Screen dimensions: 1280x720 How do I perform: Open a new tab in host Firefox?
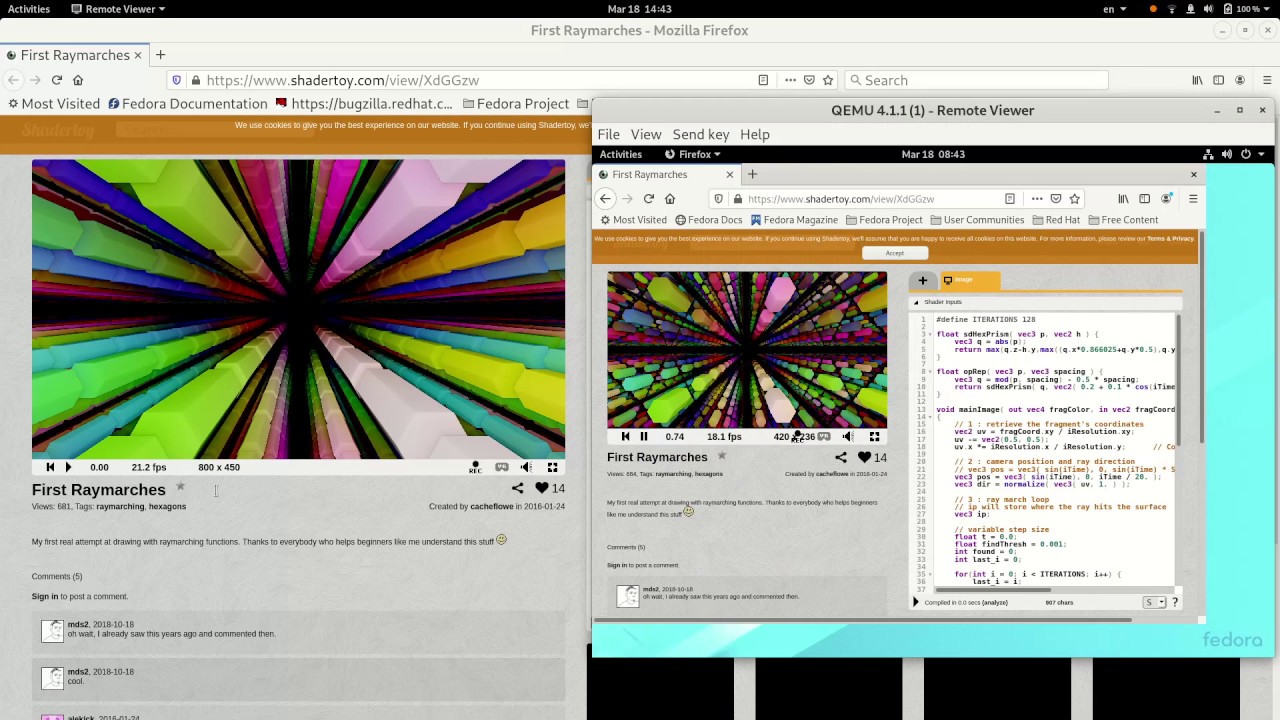(x=160, y=55)
